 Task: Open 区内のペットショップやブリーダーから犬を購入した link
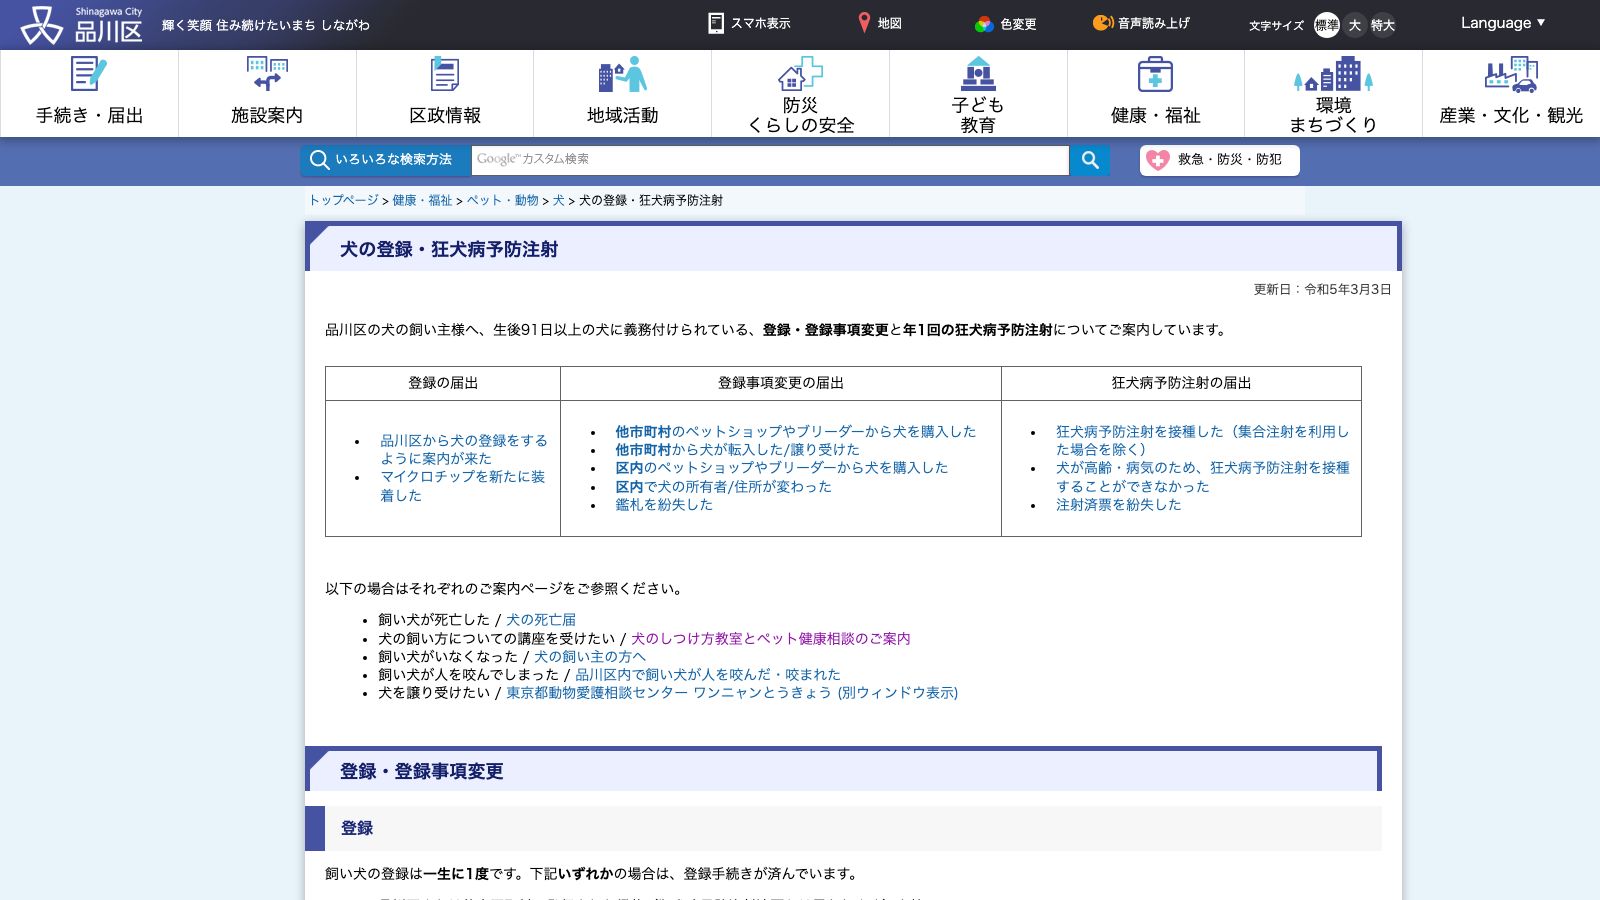pyautogui.click(x=781, y=468)
